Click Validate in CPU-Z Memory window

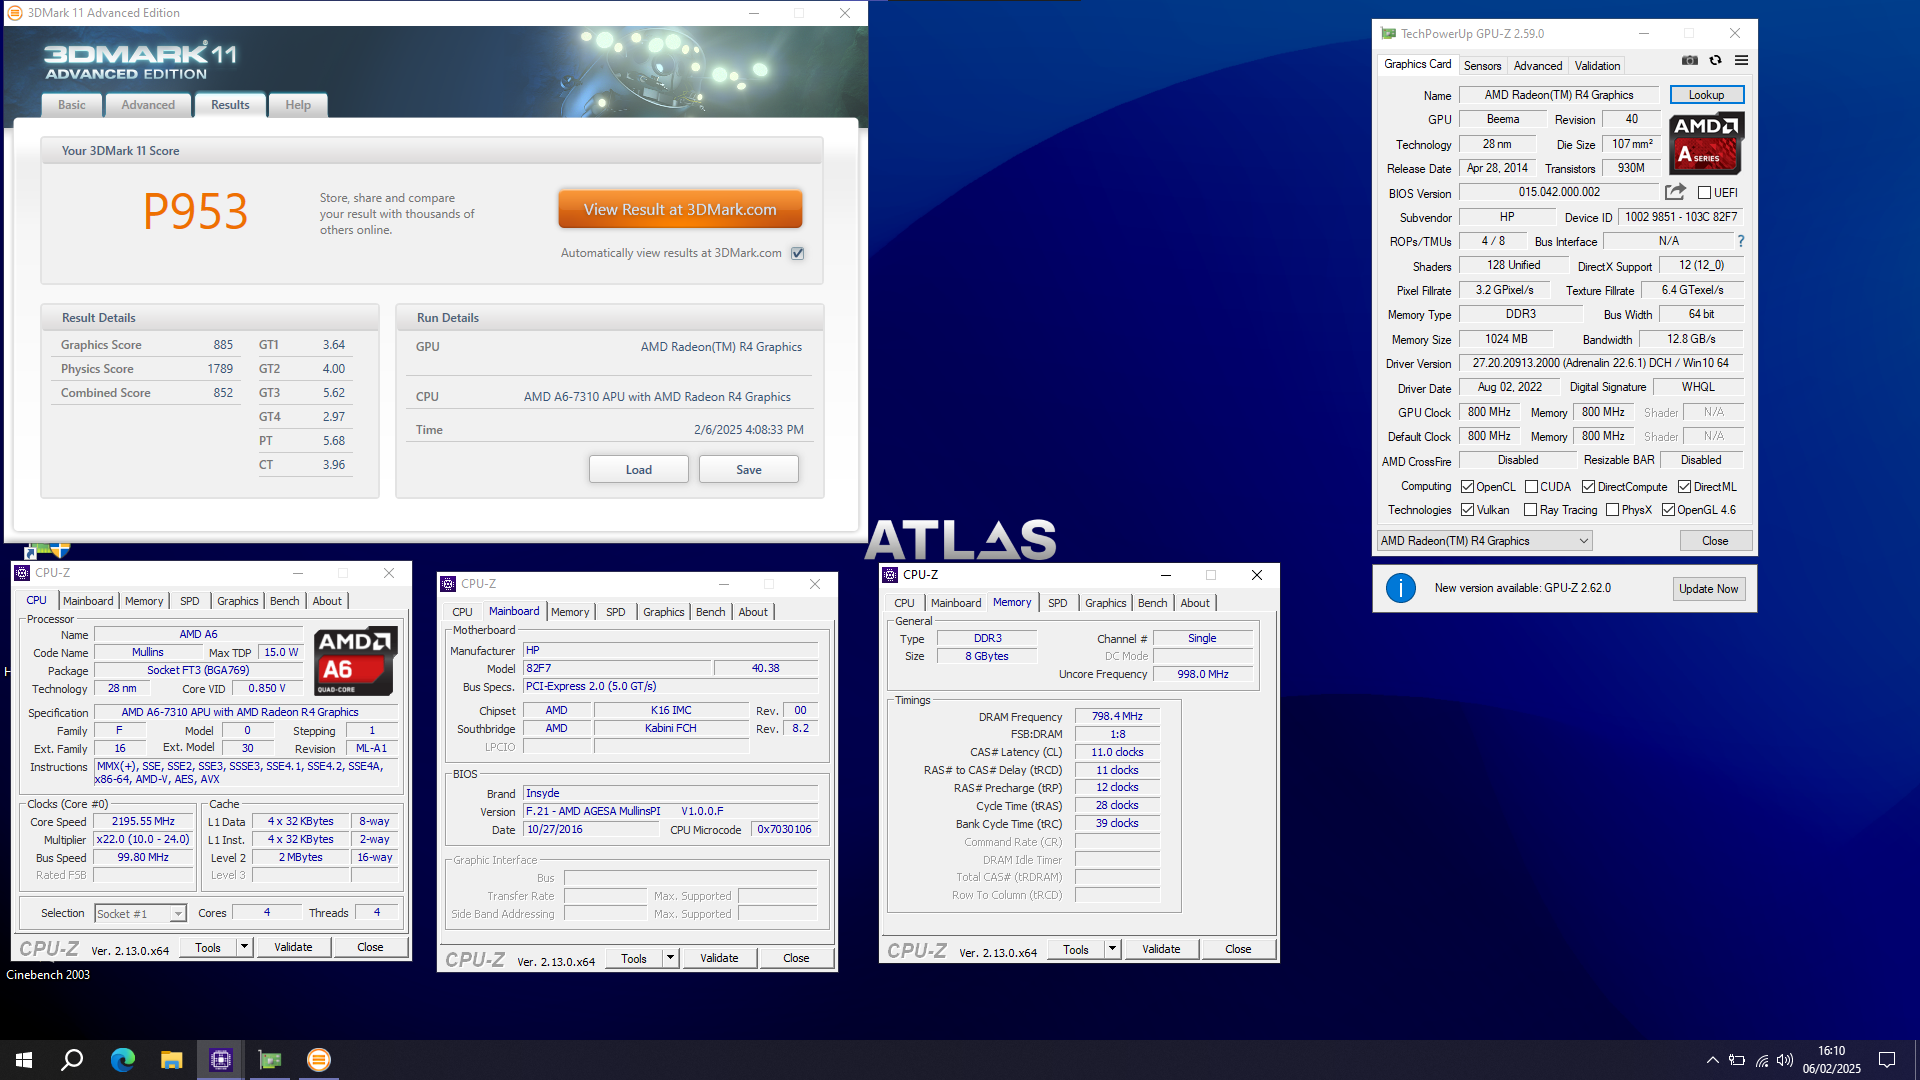pyautogui.click(x=1161, y=949)
